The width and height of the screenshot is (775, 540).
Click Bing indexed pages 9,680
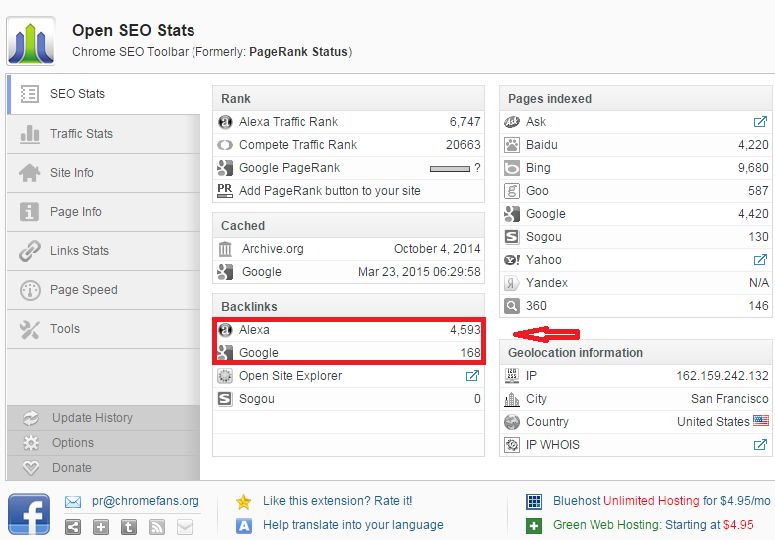pos(753,168)
